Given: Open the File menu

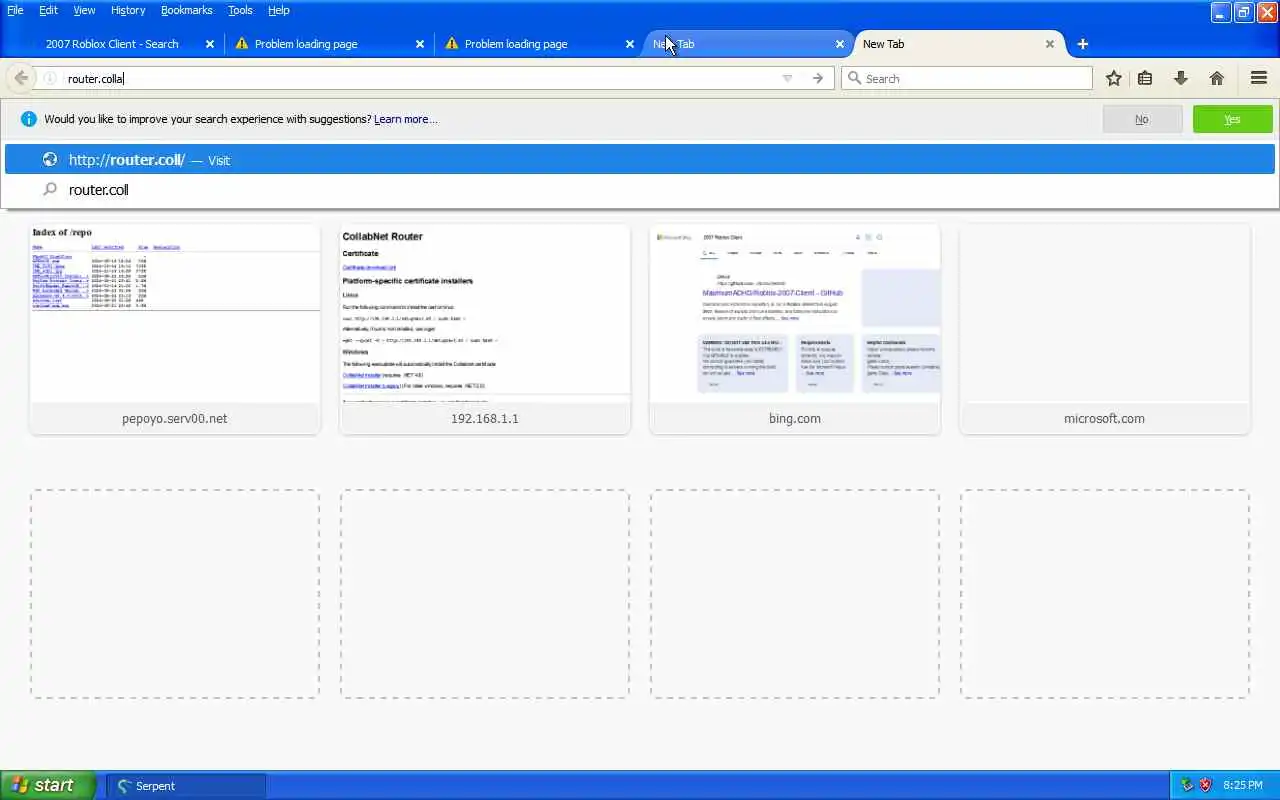Looking at the screenshot, I should pyautogui.click(x=15, y=10).
